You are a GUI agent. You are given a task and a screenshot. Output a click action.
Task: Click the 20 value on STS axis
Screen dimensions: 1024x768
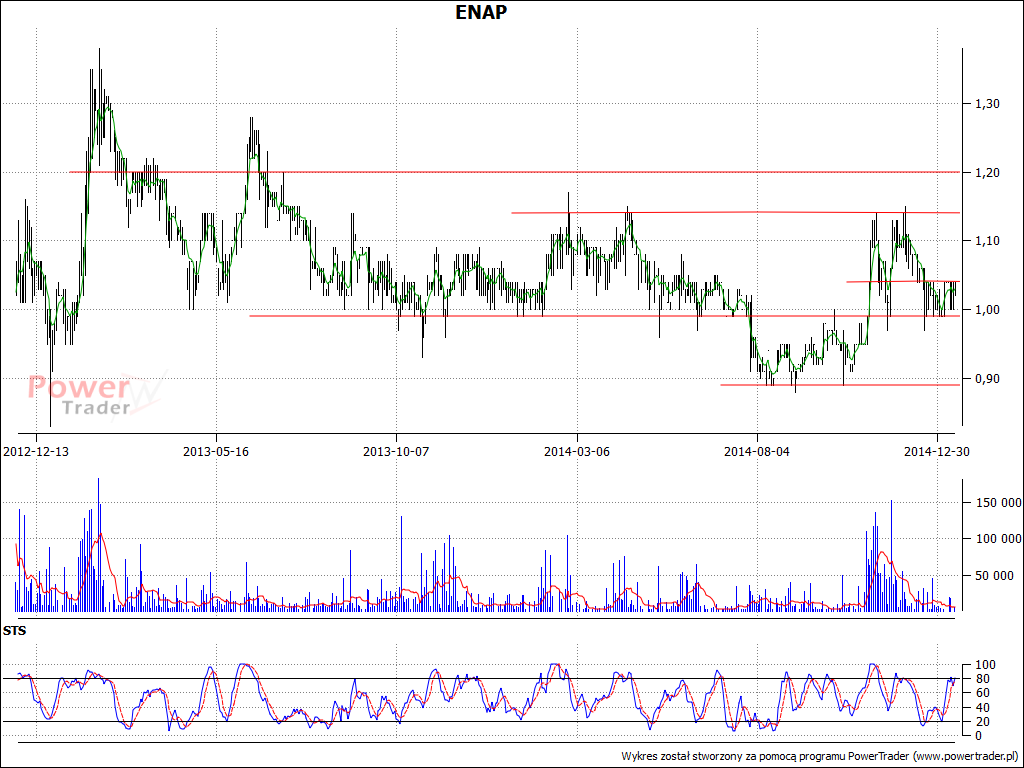982,722
